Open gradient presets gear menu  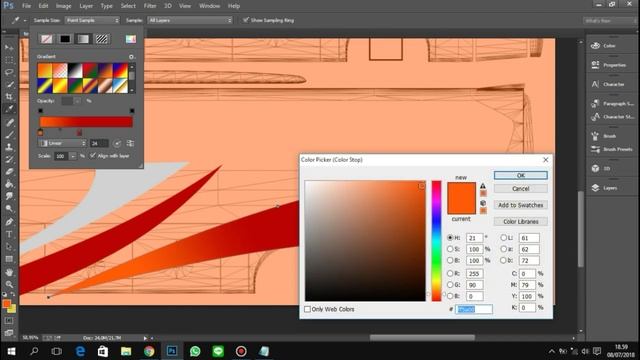pyautogui.click(x=131, y=57)
